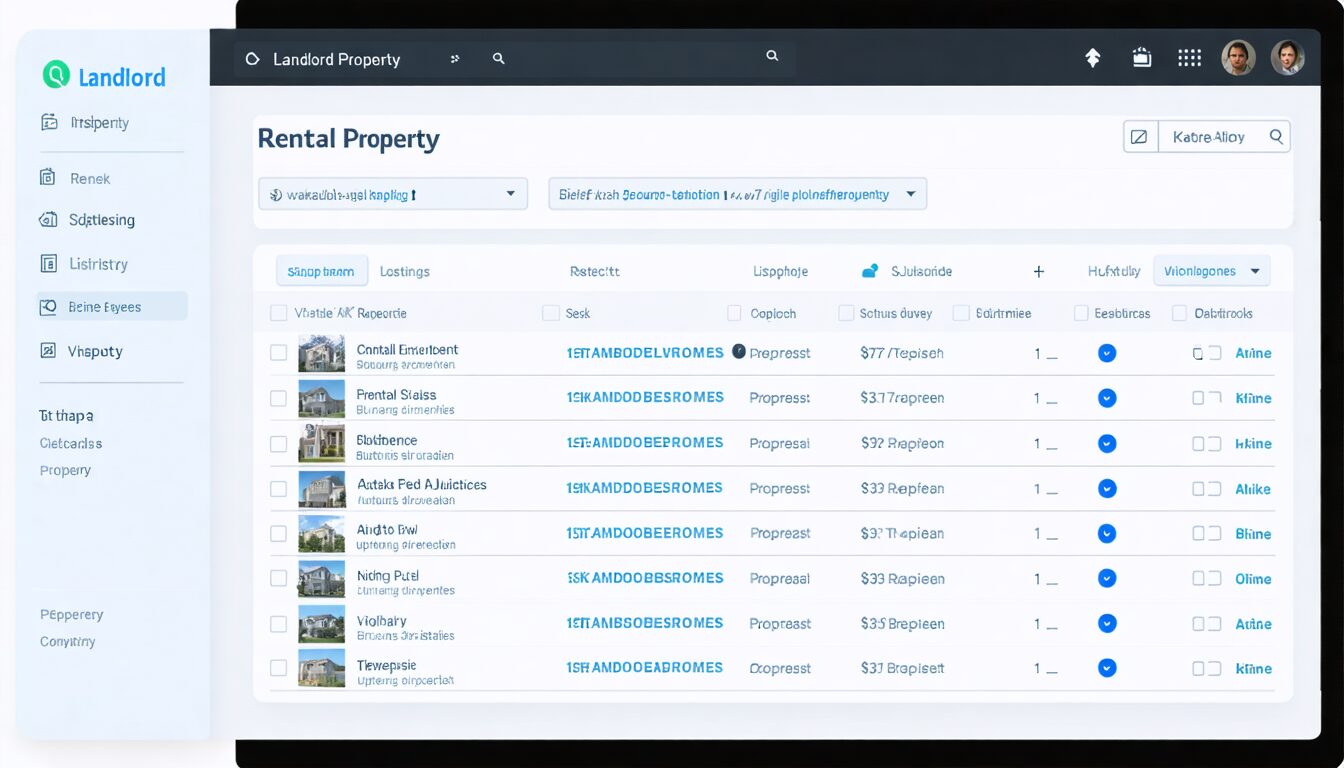
Task: Open the Bline link in Andjto Bwl row
Action: (1253, 534)
